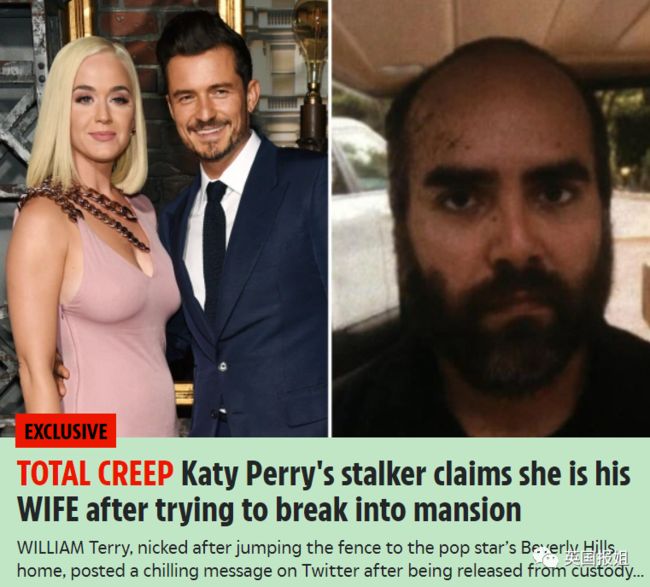Click the name "WILLIAM Terry" in summary
Image resolution: width=650 pixels, height=587 pixels.
74,548
